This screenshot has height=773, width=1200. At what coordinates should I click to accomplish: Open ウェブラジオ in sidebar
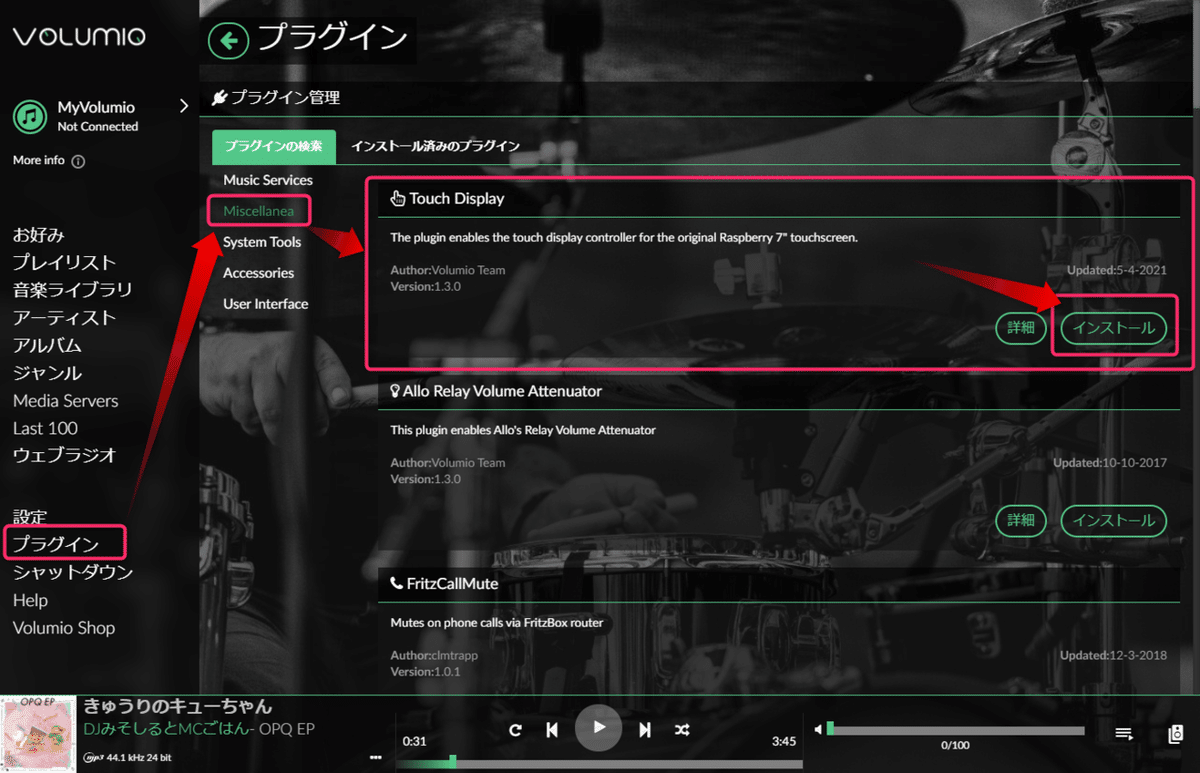pos(65,455)
